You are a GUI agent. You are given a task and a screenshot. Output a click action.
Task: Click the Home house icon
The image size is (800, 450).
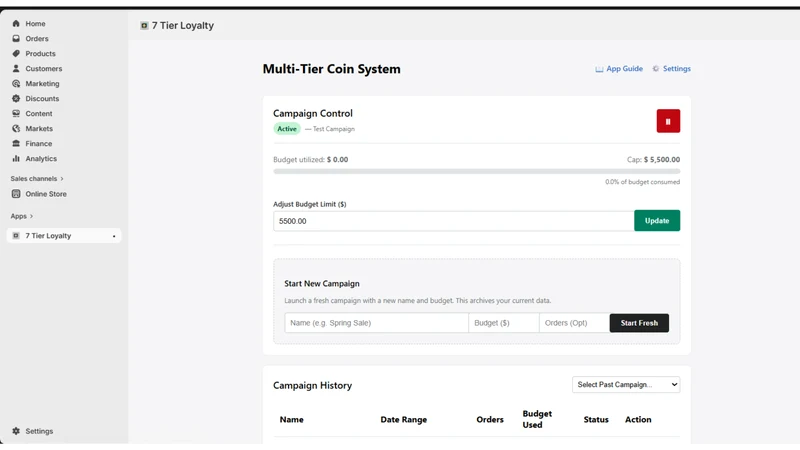tap(16, 23)
